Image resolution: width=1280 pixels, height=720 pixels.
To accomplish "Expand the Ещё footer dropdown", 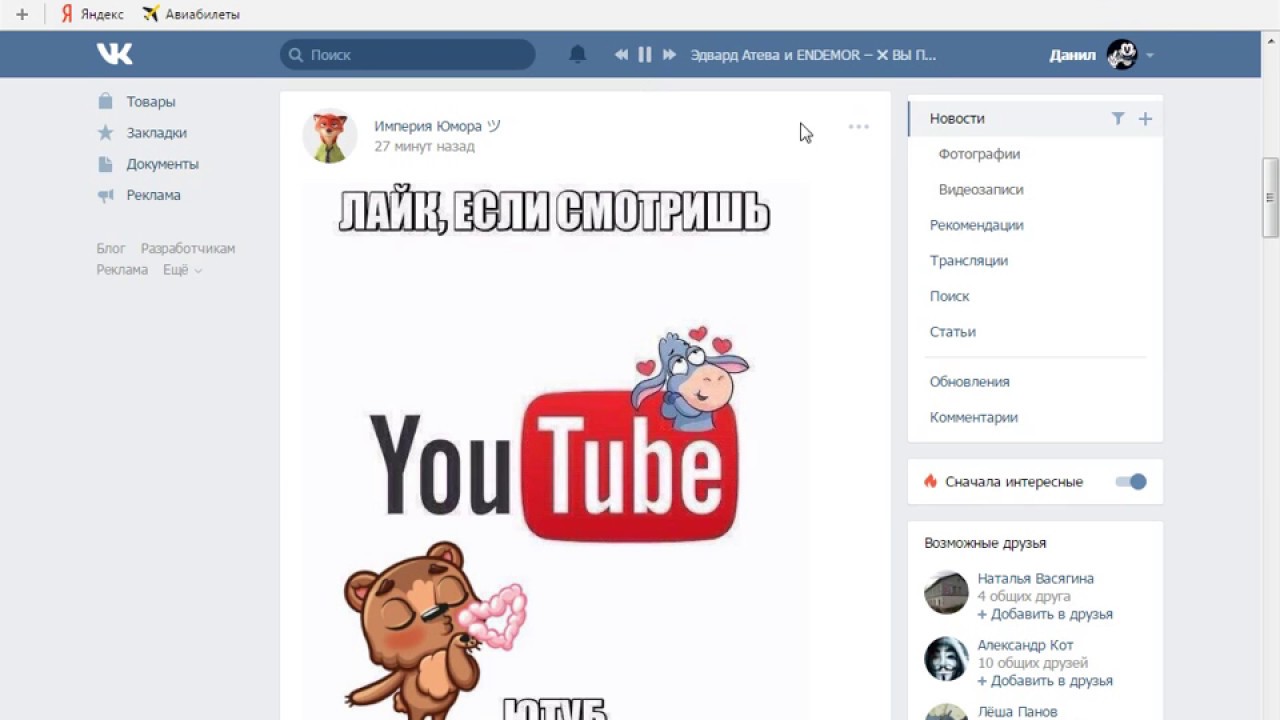I will point(182,270).
